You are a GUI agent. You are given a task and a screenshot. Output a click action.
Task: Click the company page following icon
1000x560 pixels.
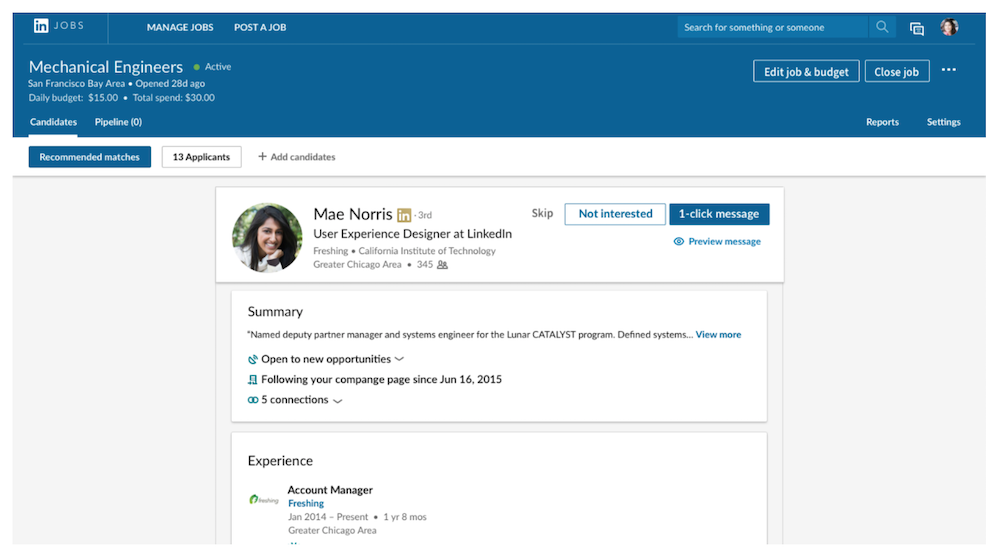point(253,380)
